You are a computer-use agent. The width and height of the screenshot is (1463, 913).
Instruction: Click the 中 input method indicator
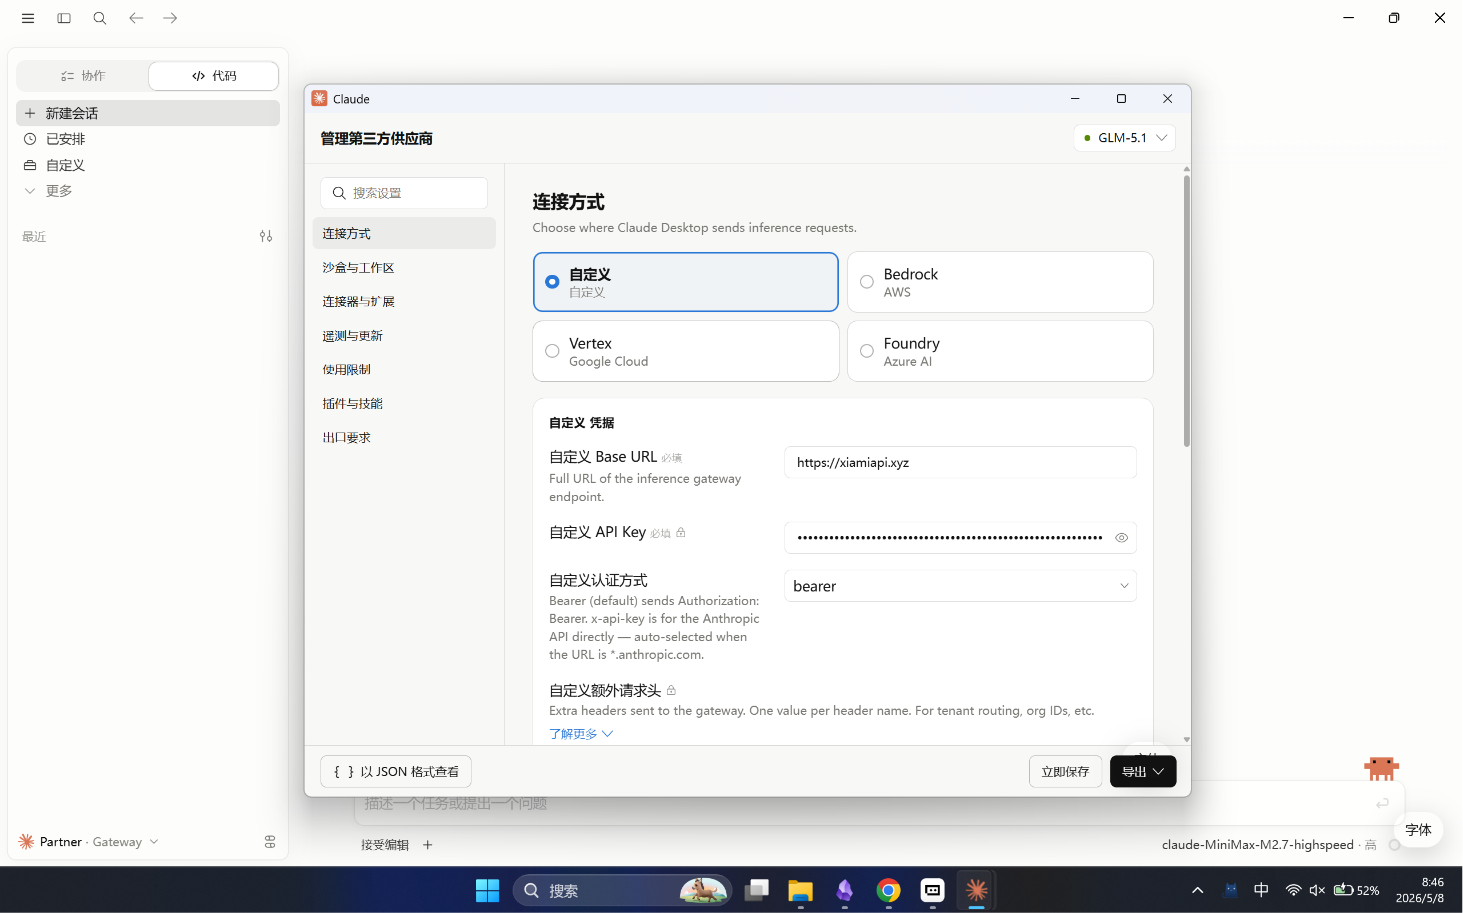click(x=1261, y=890)
